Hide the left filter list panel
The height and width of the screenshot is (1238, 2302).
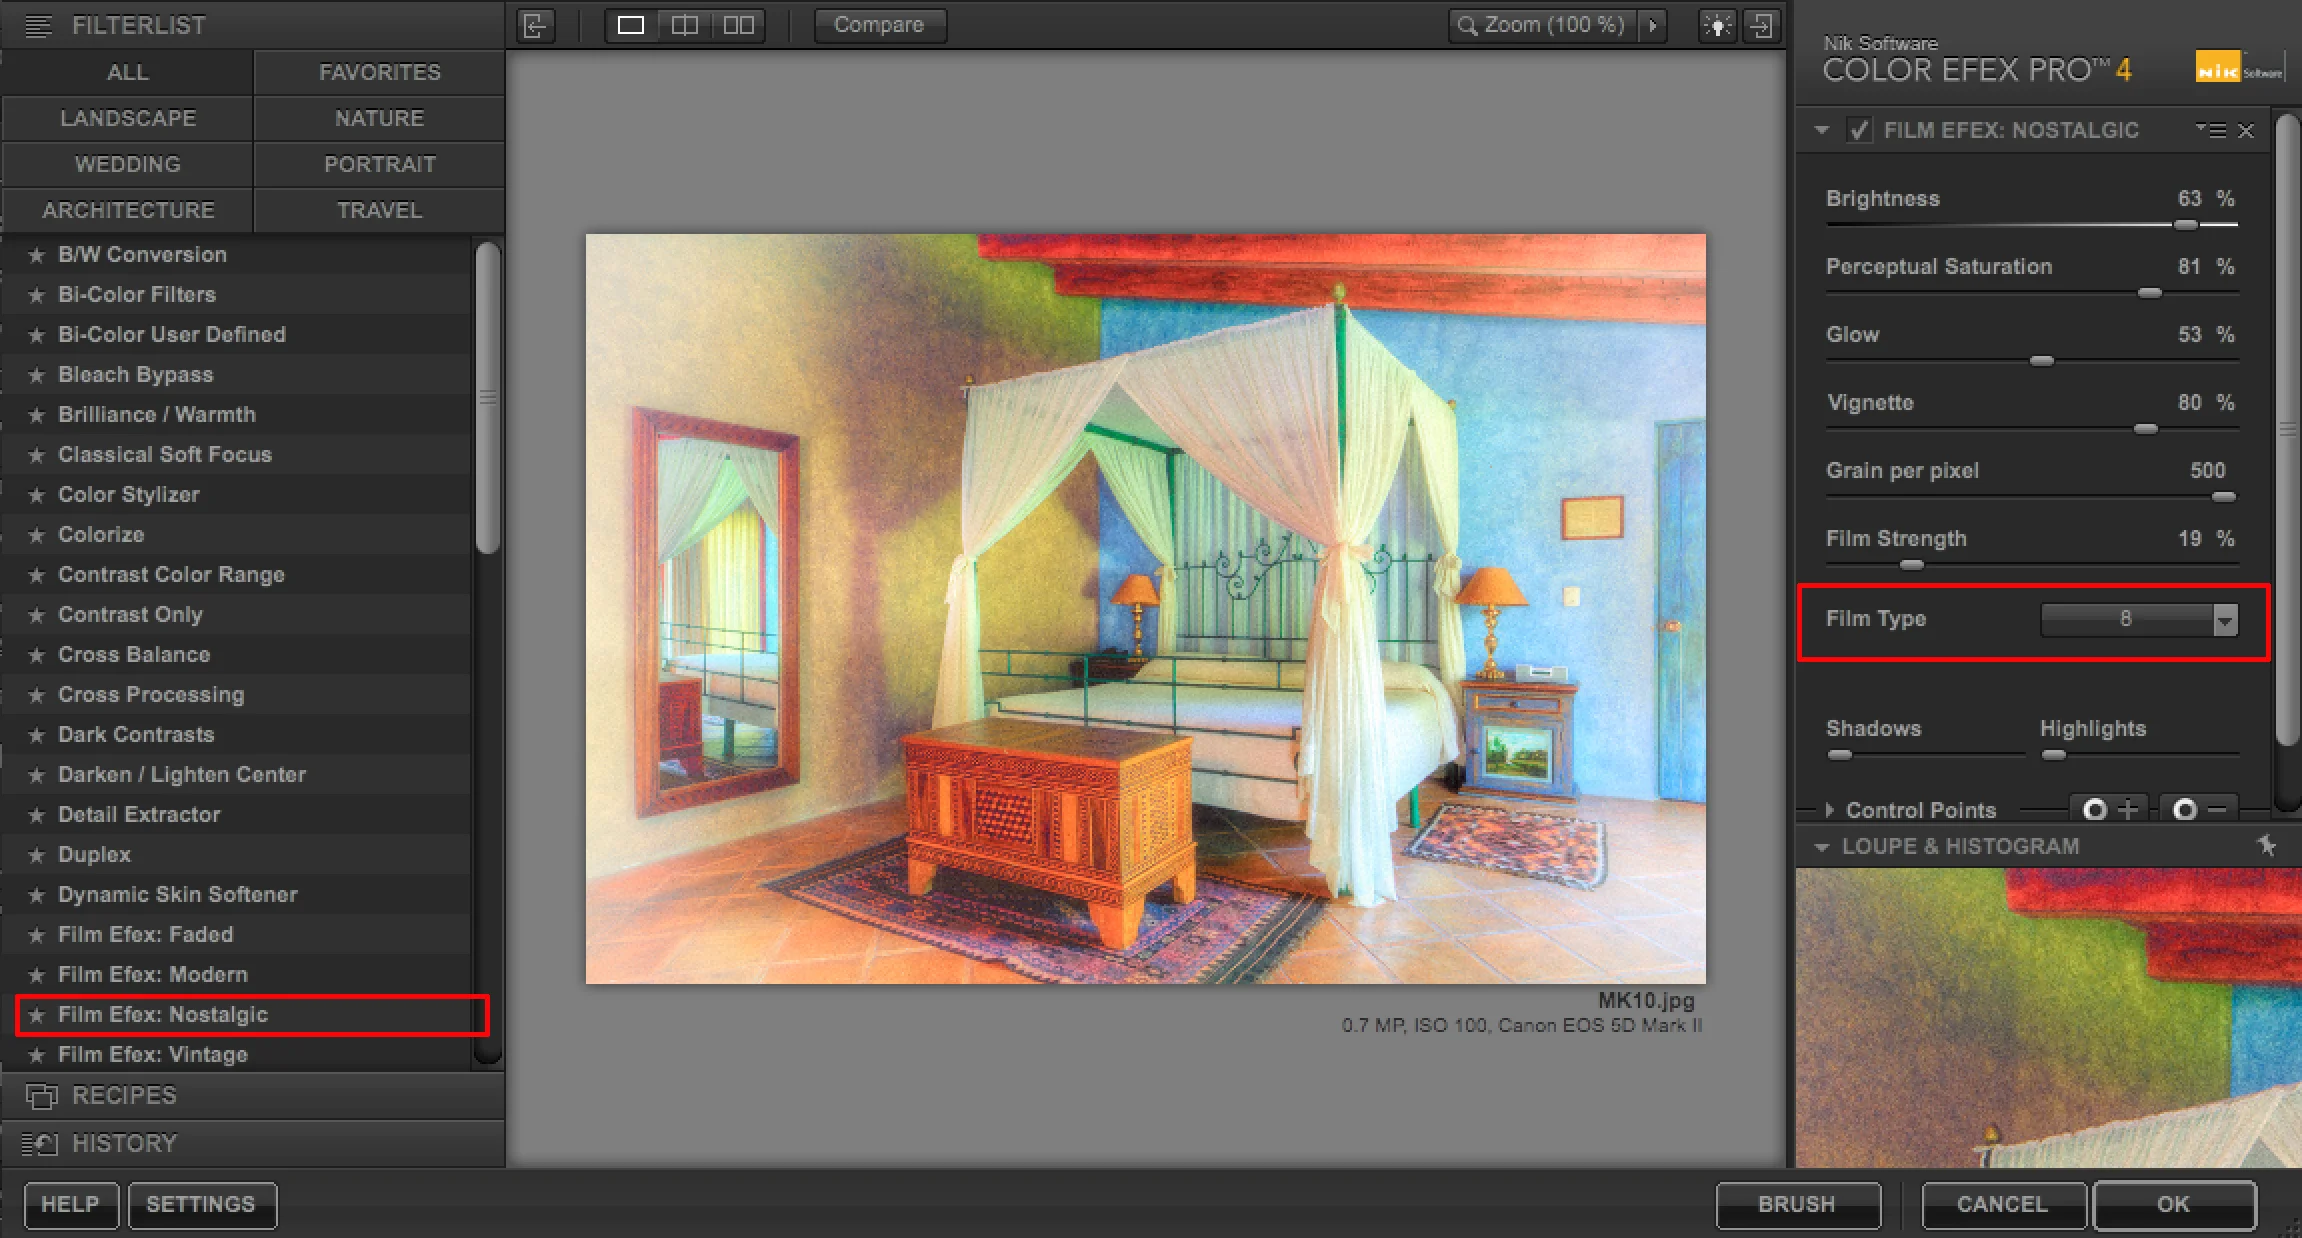(536, 25)
